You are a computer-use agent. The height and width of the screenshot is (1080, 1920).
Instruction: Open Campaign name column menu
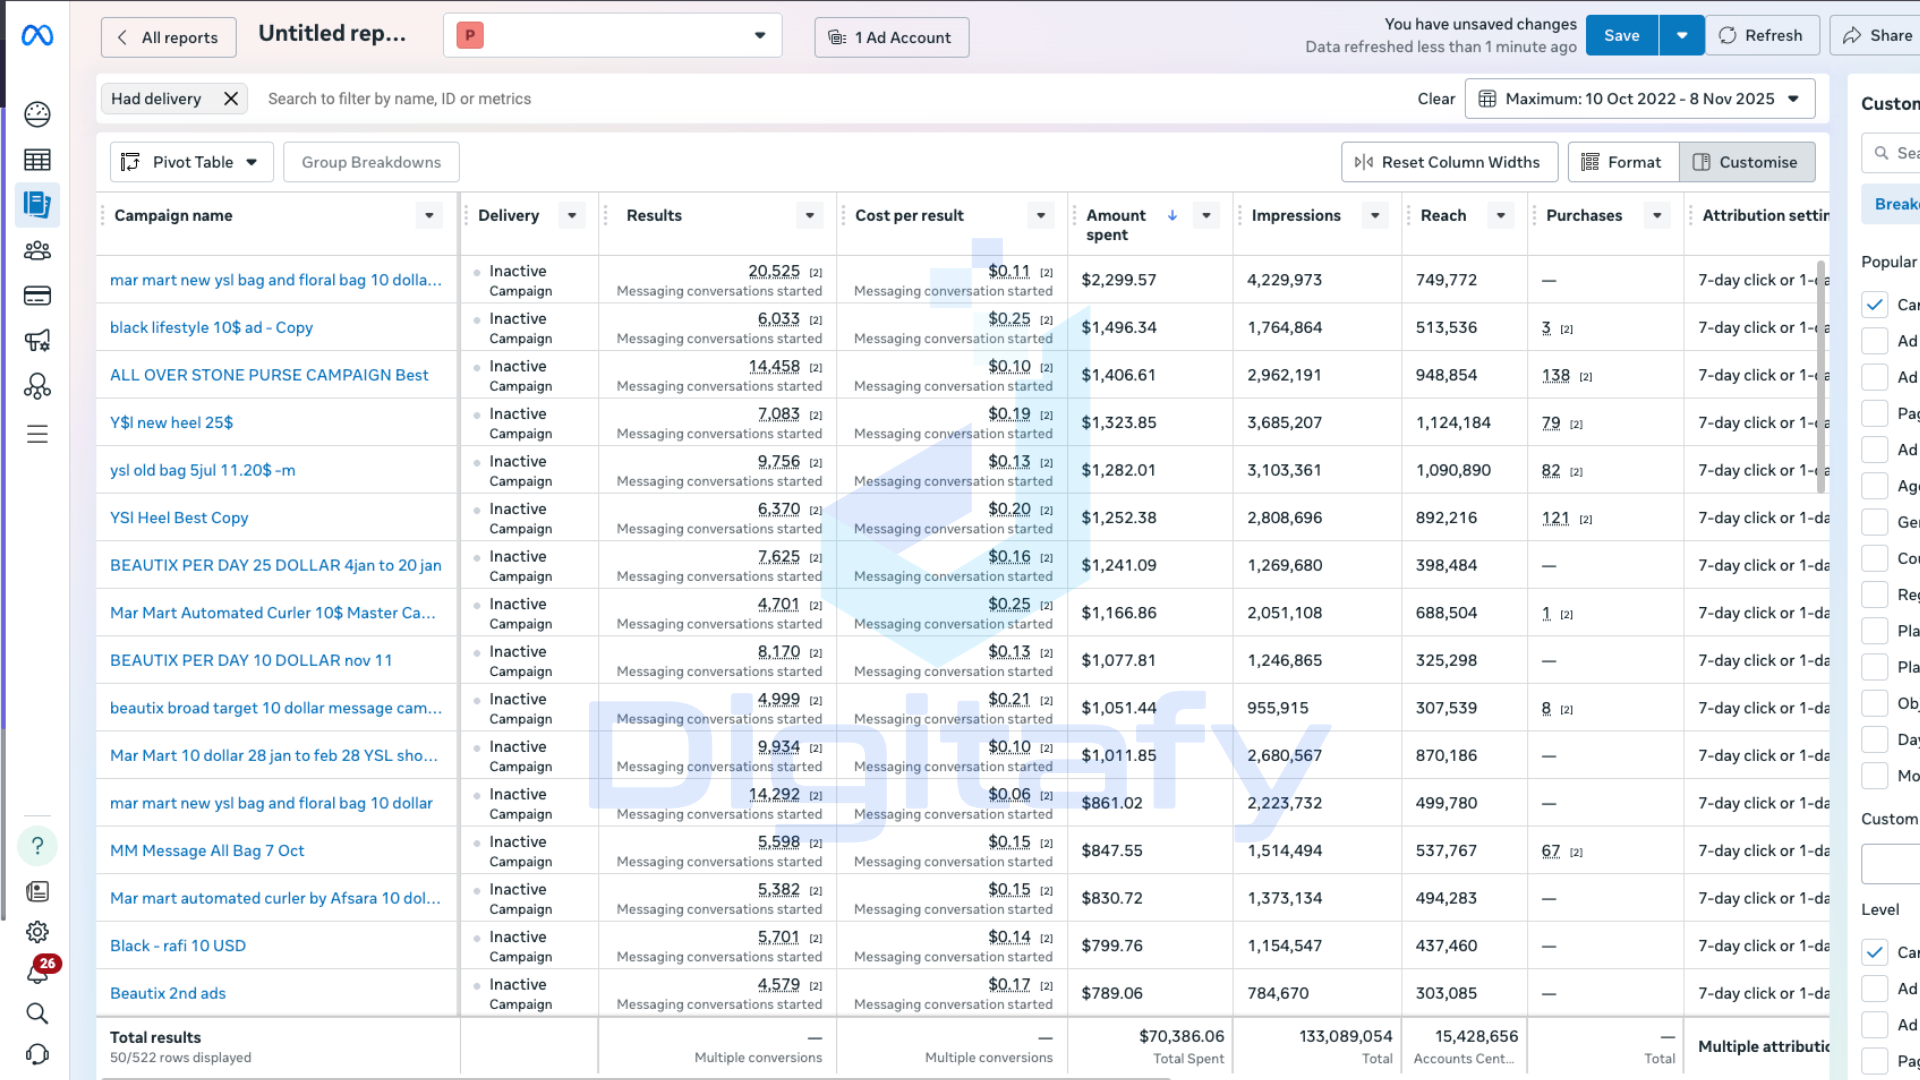pos(429,215)
